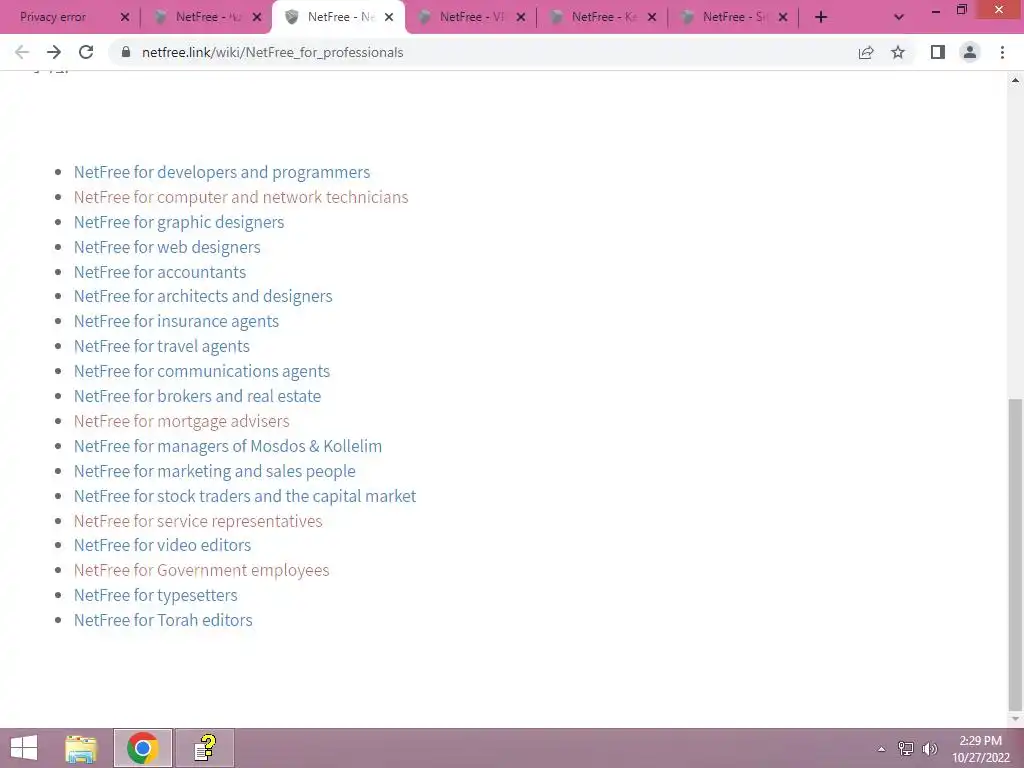Screen dimensions: 1024x768
Task: Switch to the second NetFree tab
Action: point(199,17)
